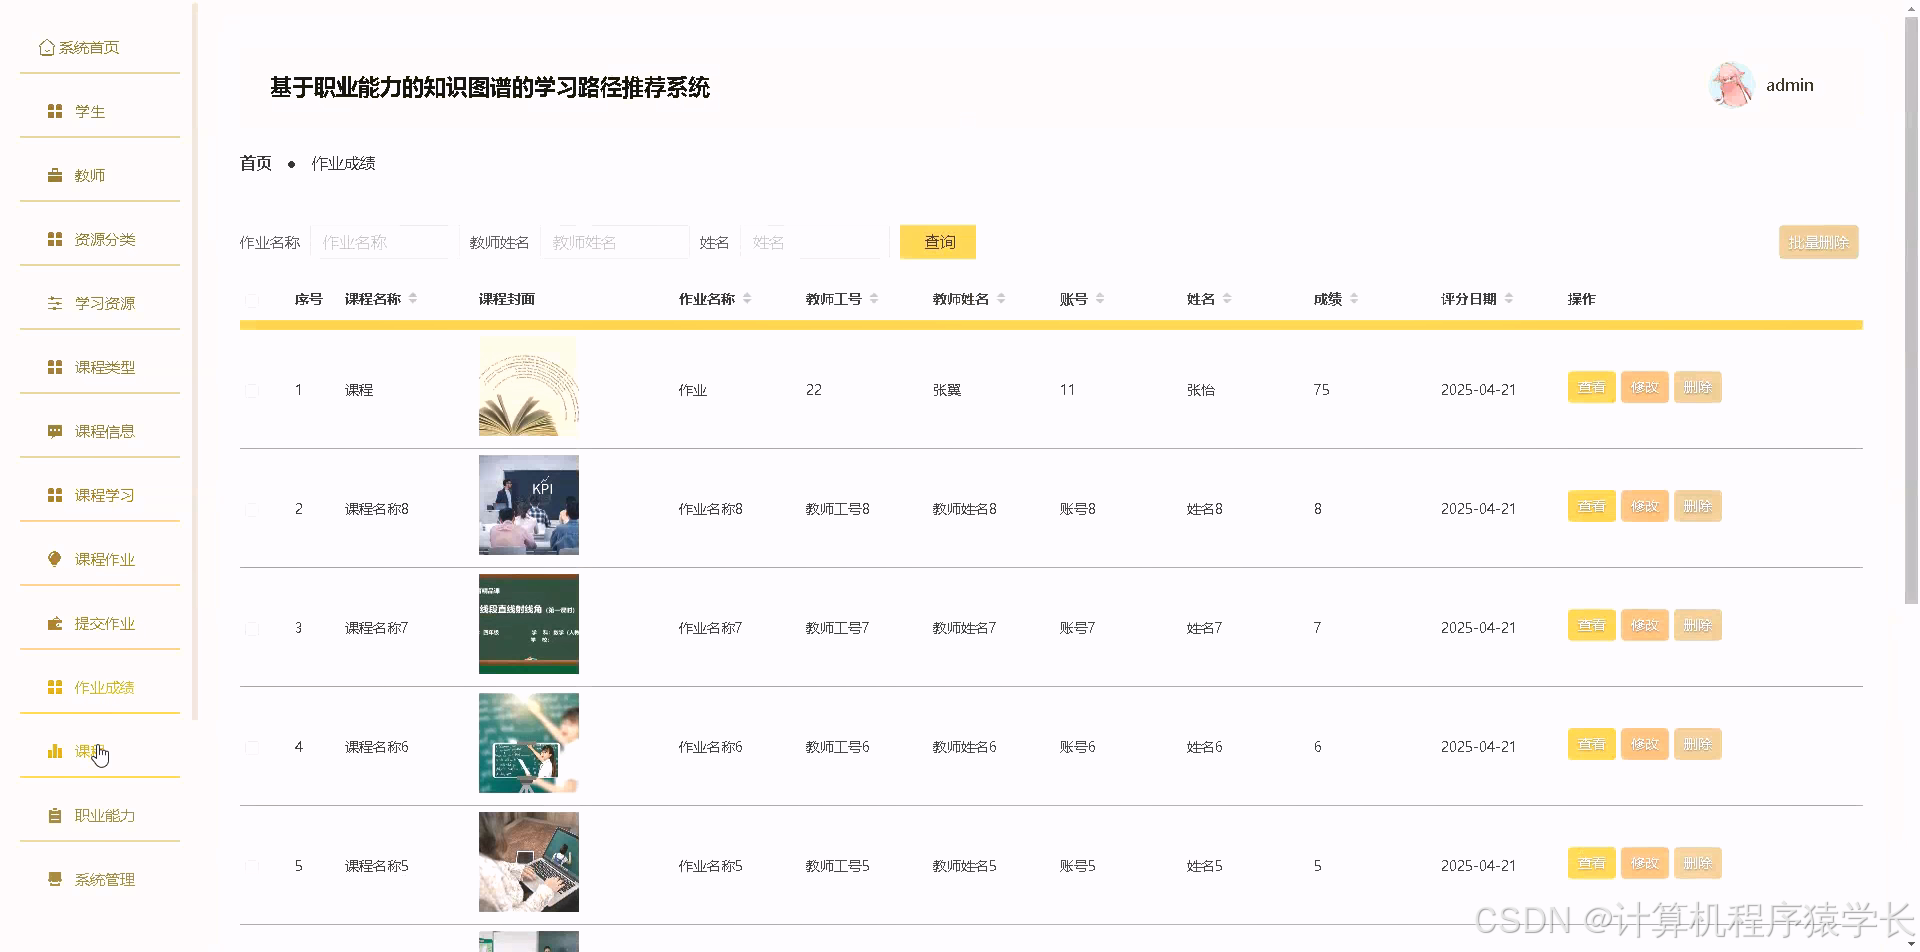This screenshot has width=1920, height=952.
Task: Sort the 成绩 column
Action: [1353, 297]
